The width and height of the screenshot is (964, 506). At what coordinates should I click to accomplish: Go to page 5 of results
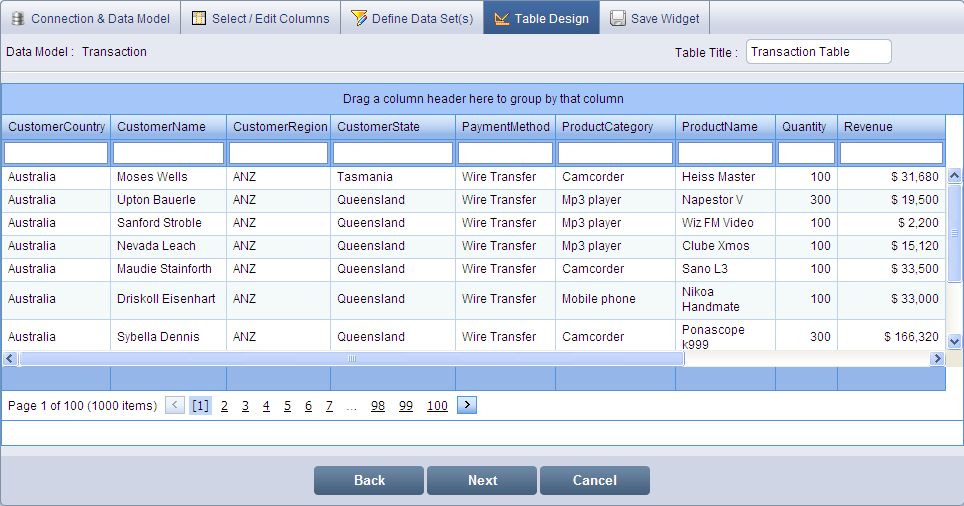(287, 406)
